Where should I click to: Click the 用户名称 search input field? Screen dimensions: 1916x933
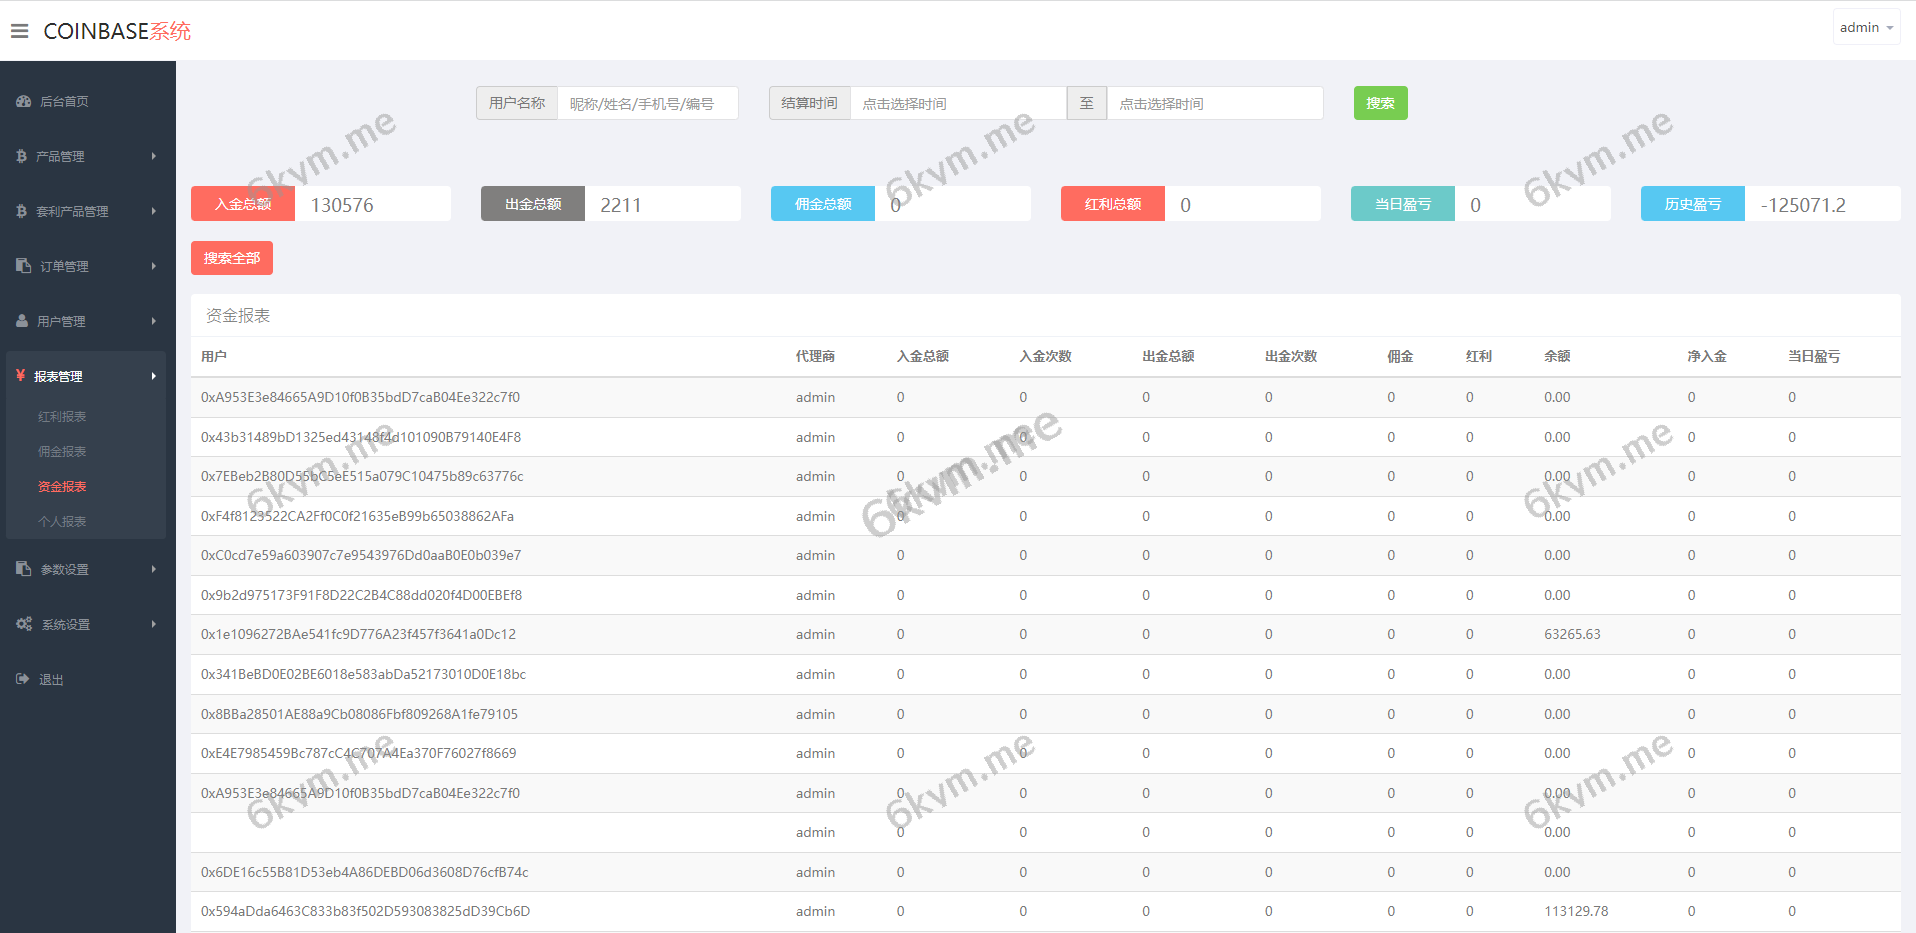pyautogui.click(x=648, y=102)
